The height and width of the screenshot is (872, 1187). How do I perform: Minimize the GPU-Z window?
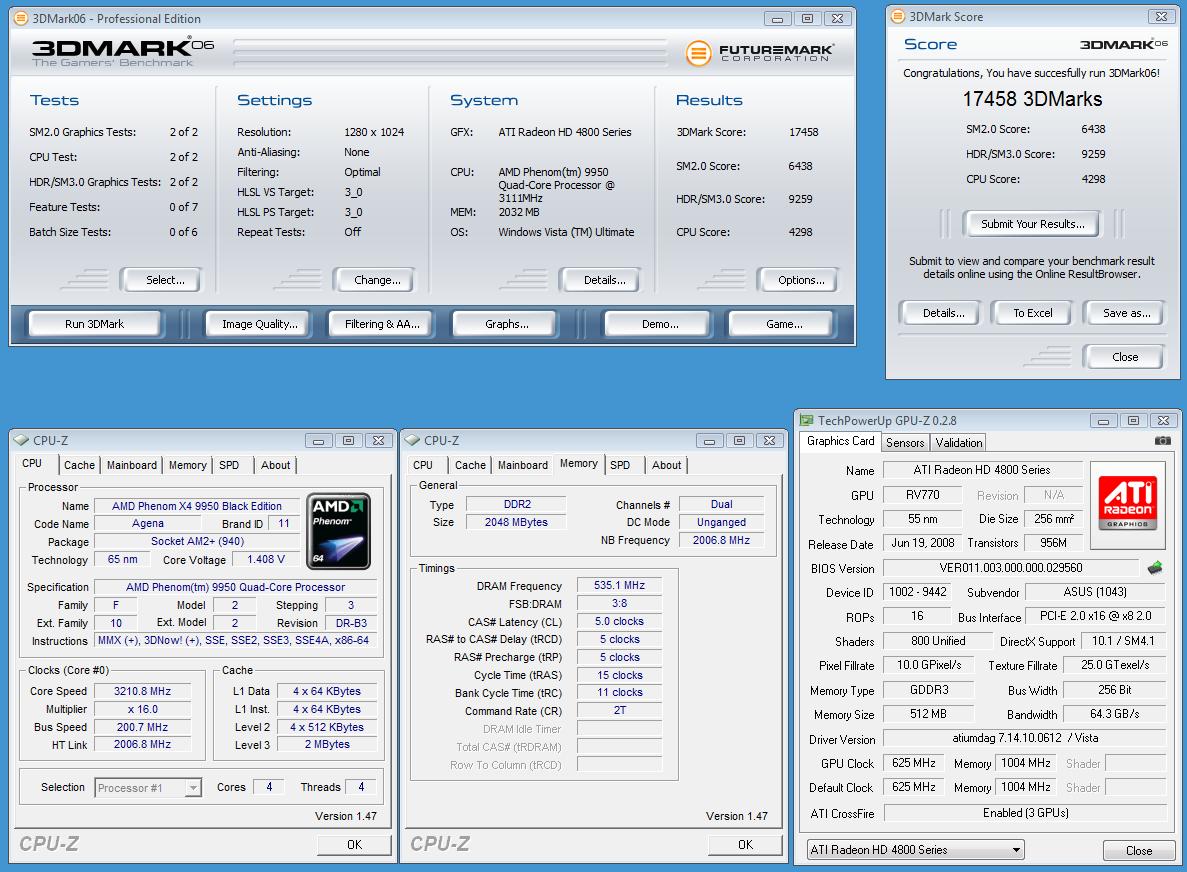[x=1104, y=421]
